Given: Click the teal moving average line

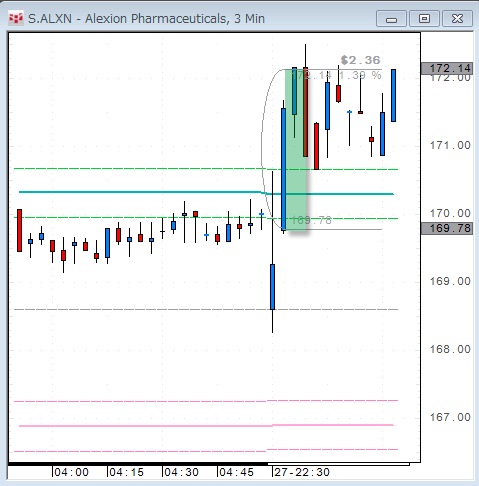Looking at the screenshot, I should coord(206,192).
